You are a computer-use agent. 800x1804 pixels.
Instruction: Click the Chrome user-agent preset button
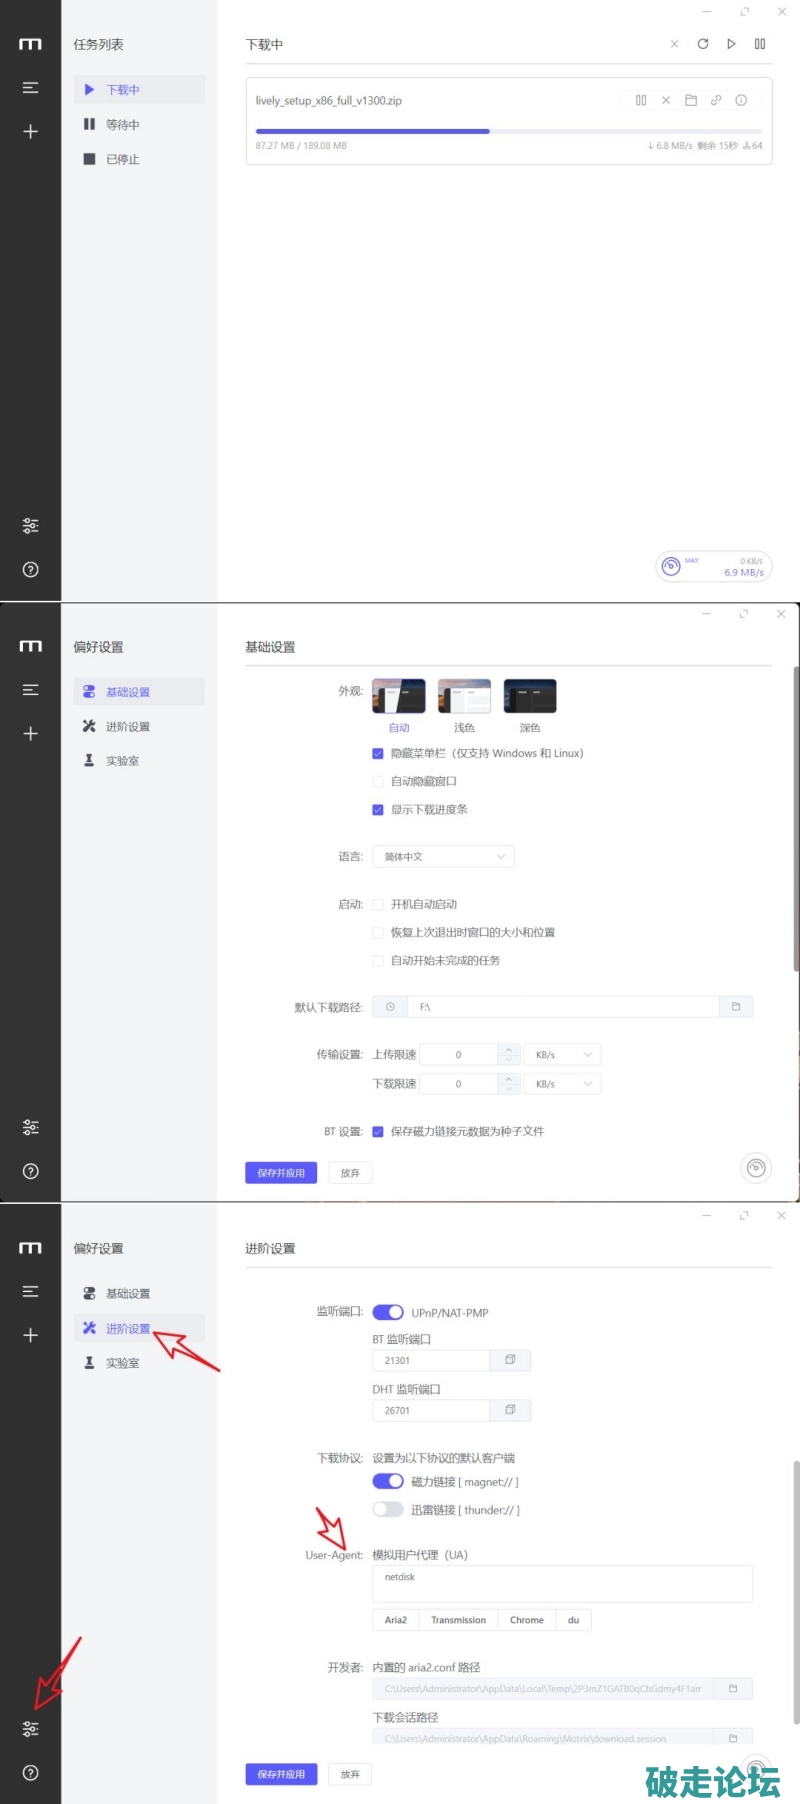click(527, 1620)
